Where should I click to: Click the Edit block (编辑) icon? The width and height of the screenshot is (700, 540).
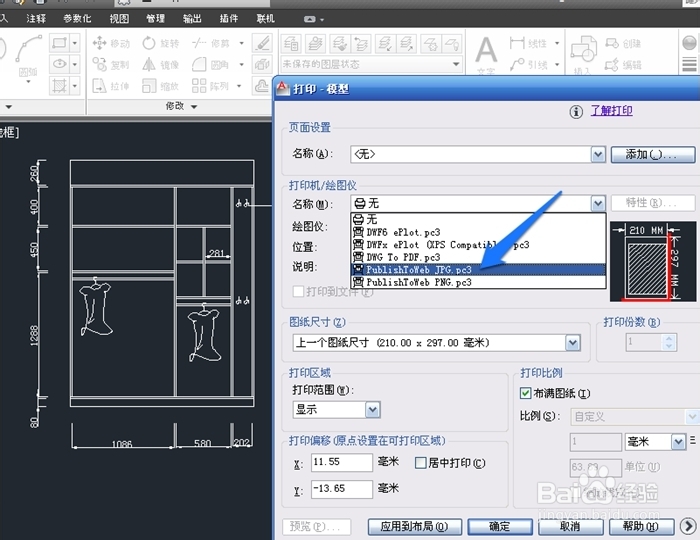623,65
